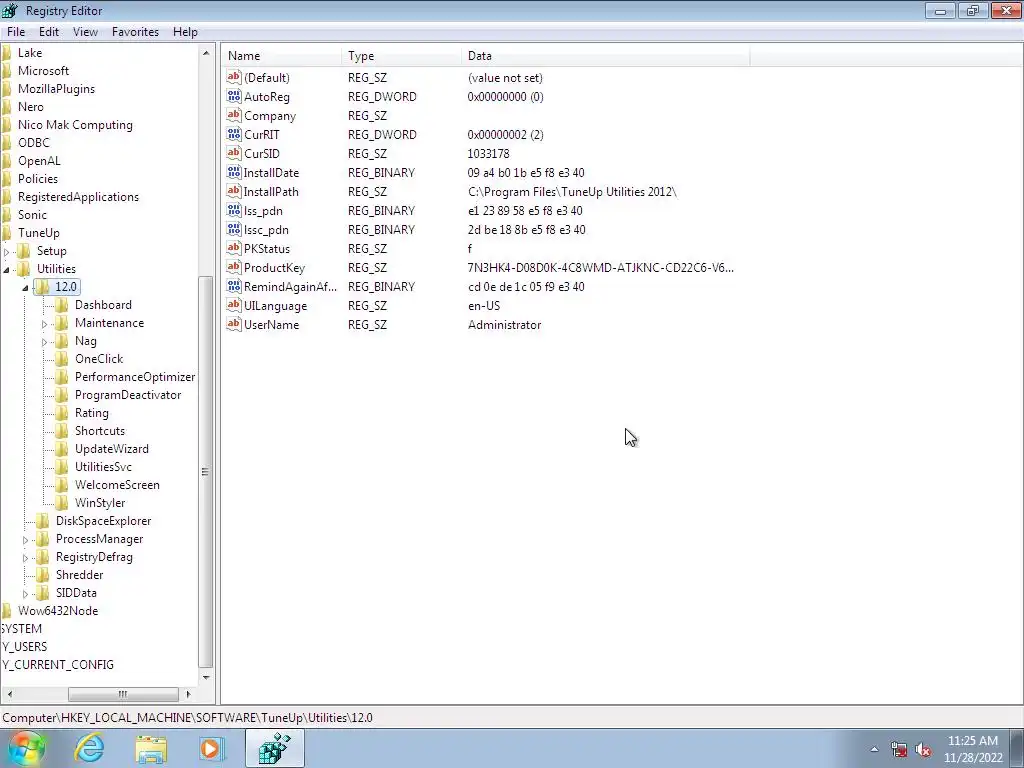The width and height of the screenshot is (1024, 768).
Task: Click the (Default) value string icon
Action: click(x=234, y=77)
